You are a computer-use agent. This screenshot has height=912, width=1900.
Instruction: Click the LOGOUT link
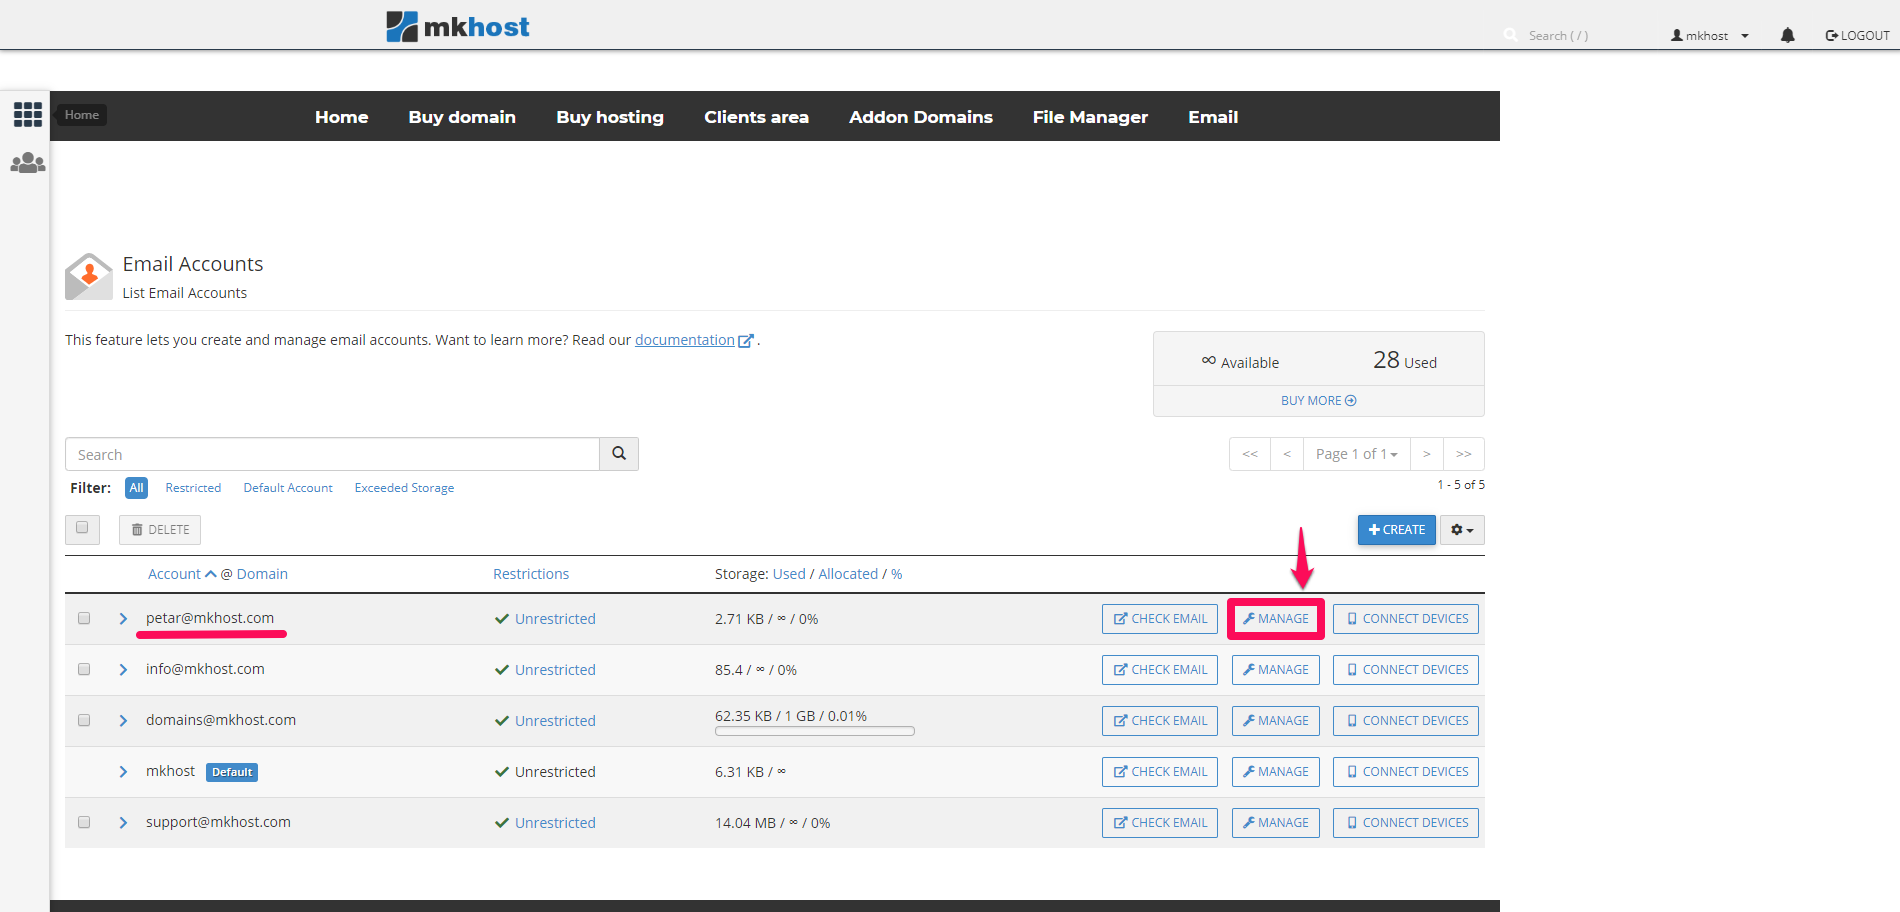coord(1858,35)
